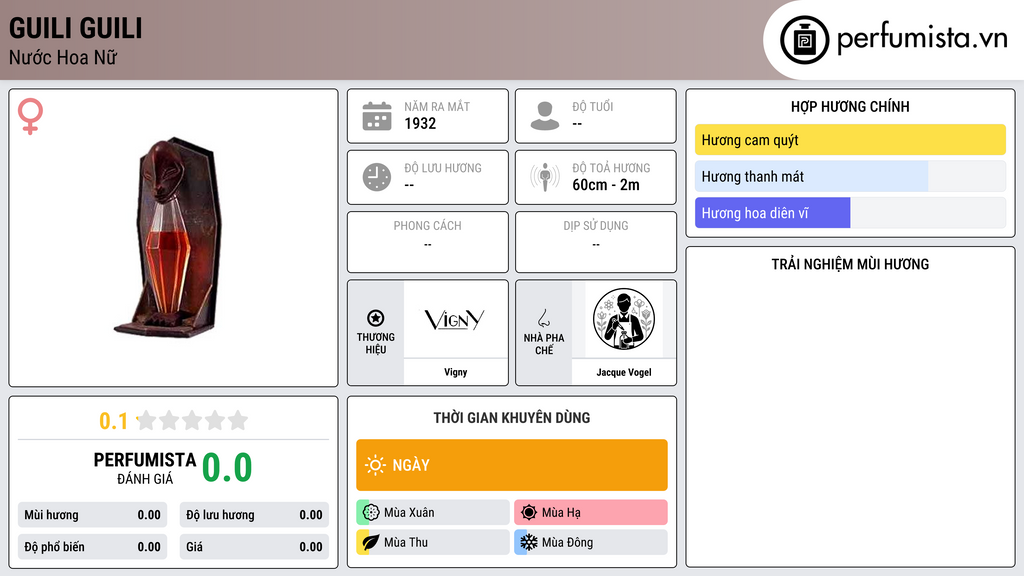The image size is (1024, 576).
Task: Click the GUILI GUILI title heading
Action: click(x=76, y=28)
